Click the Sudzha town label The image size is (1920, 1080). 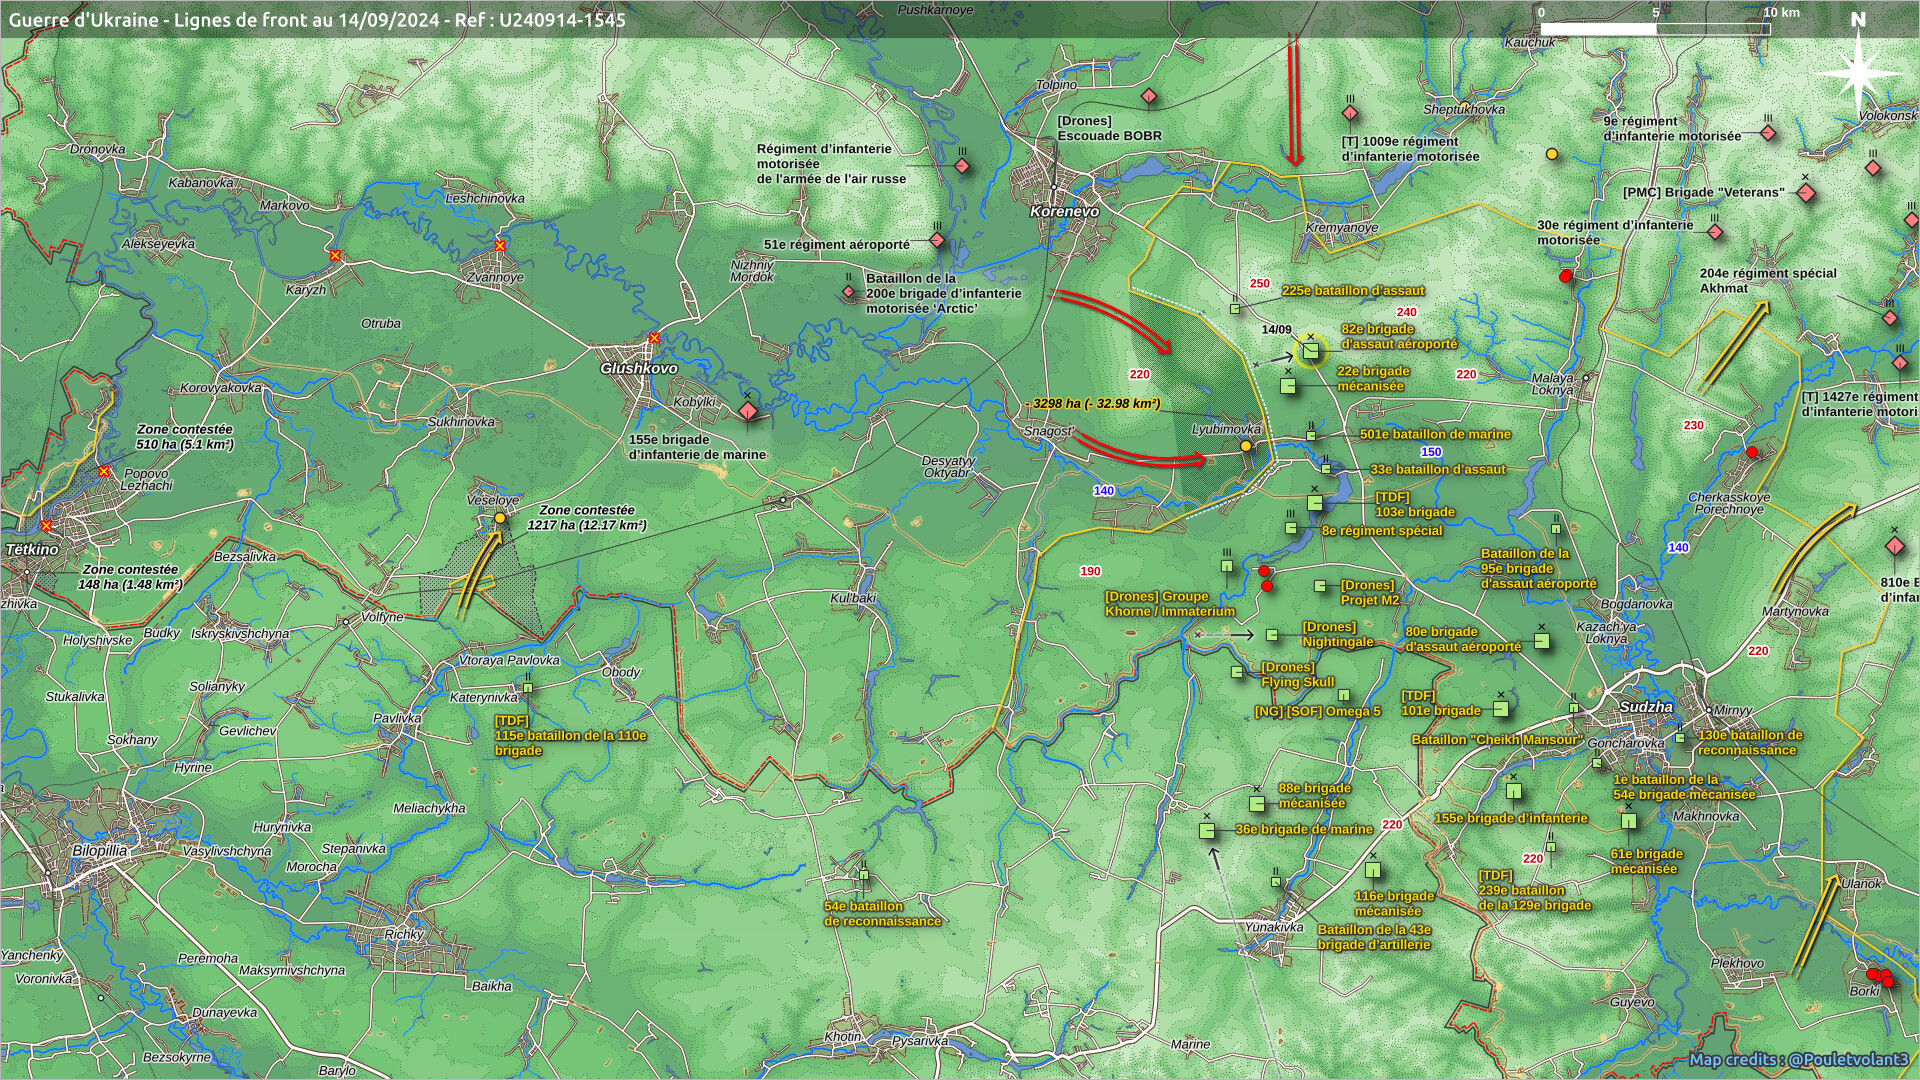point(1645,707)
